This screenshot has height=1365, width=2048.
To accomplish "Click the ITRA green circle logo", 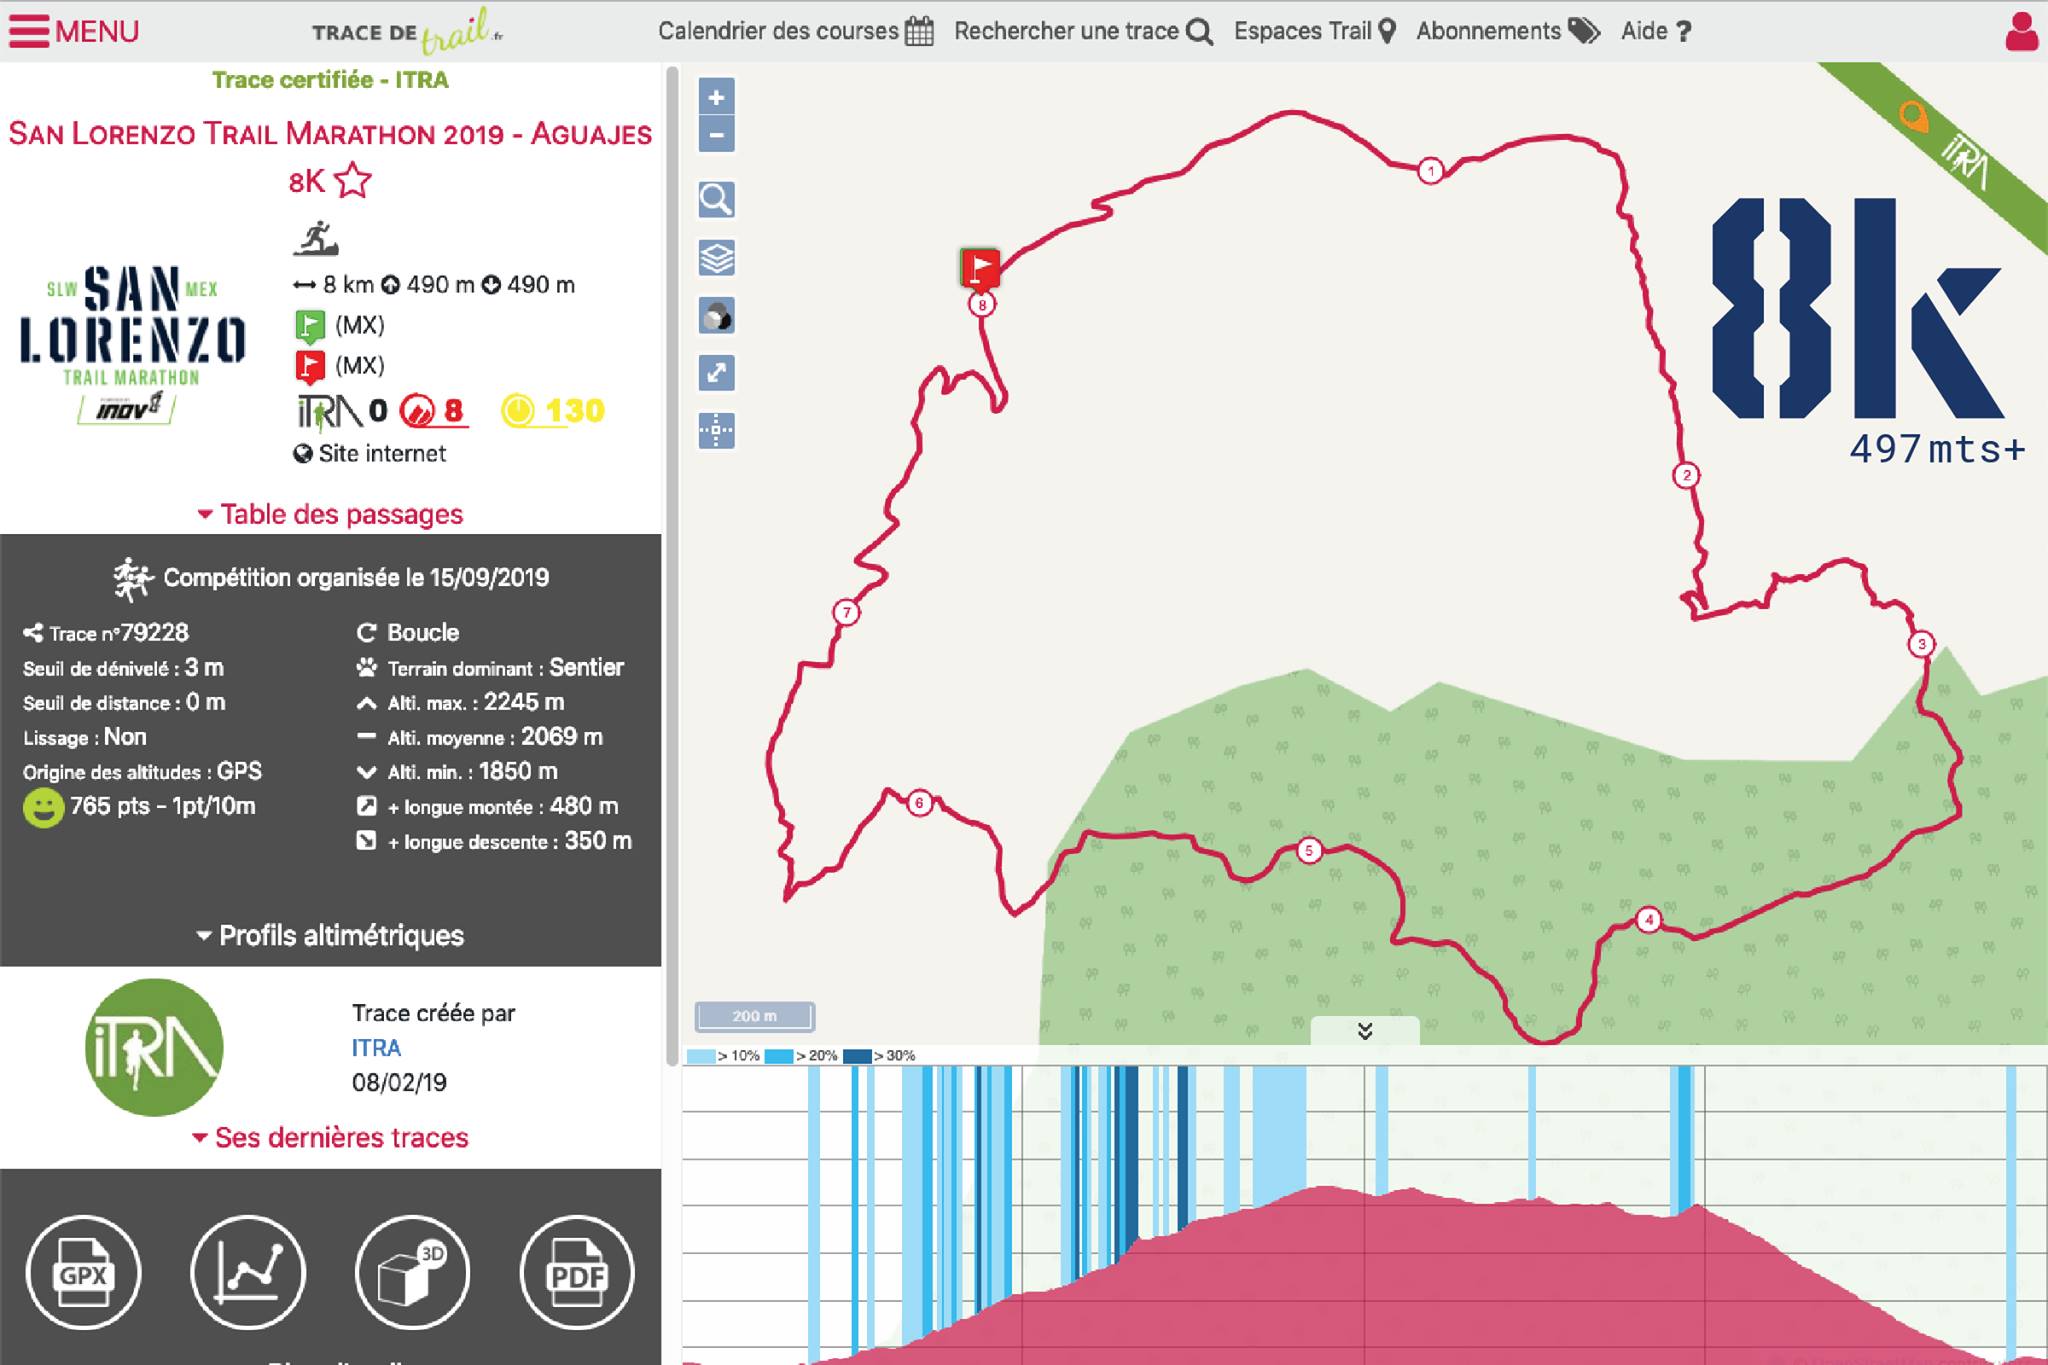I will [154, 1047].
